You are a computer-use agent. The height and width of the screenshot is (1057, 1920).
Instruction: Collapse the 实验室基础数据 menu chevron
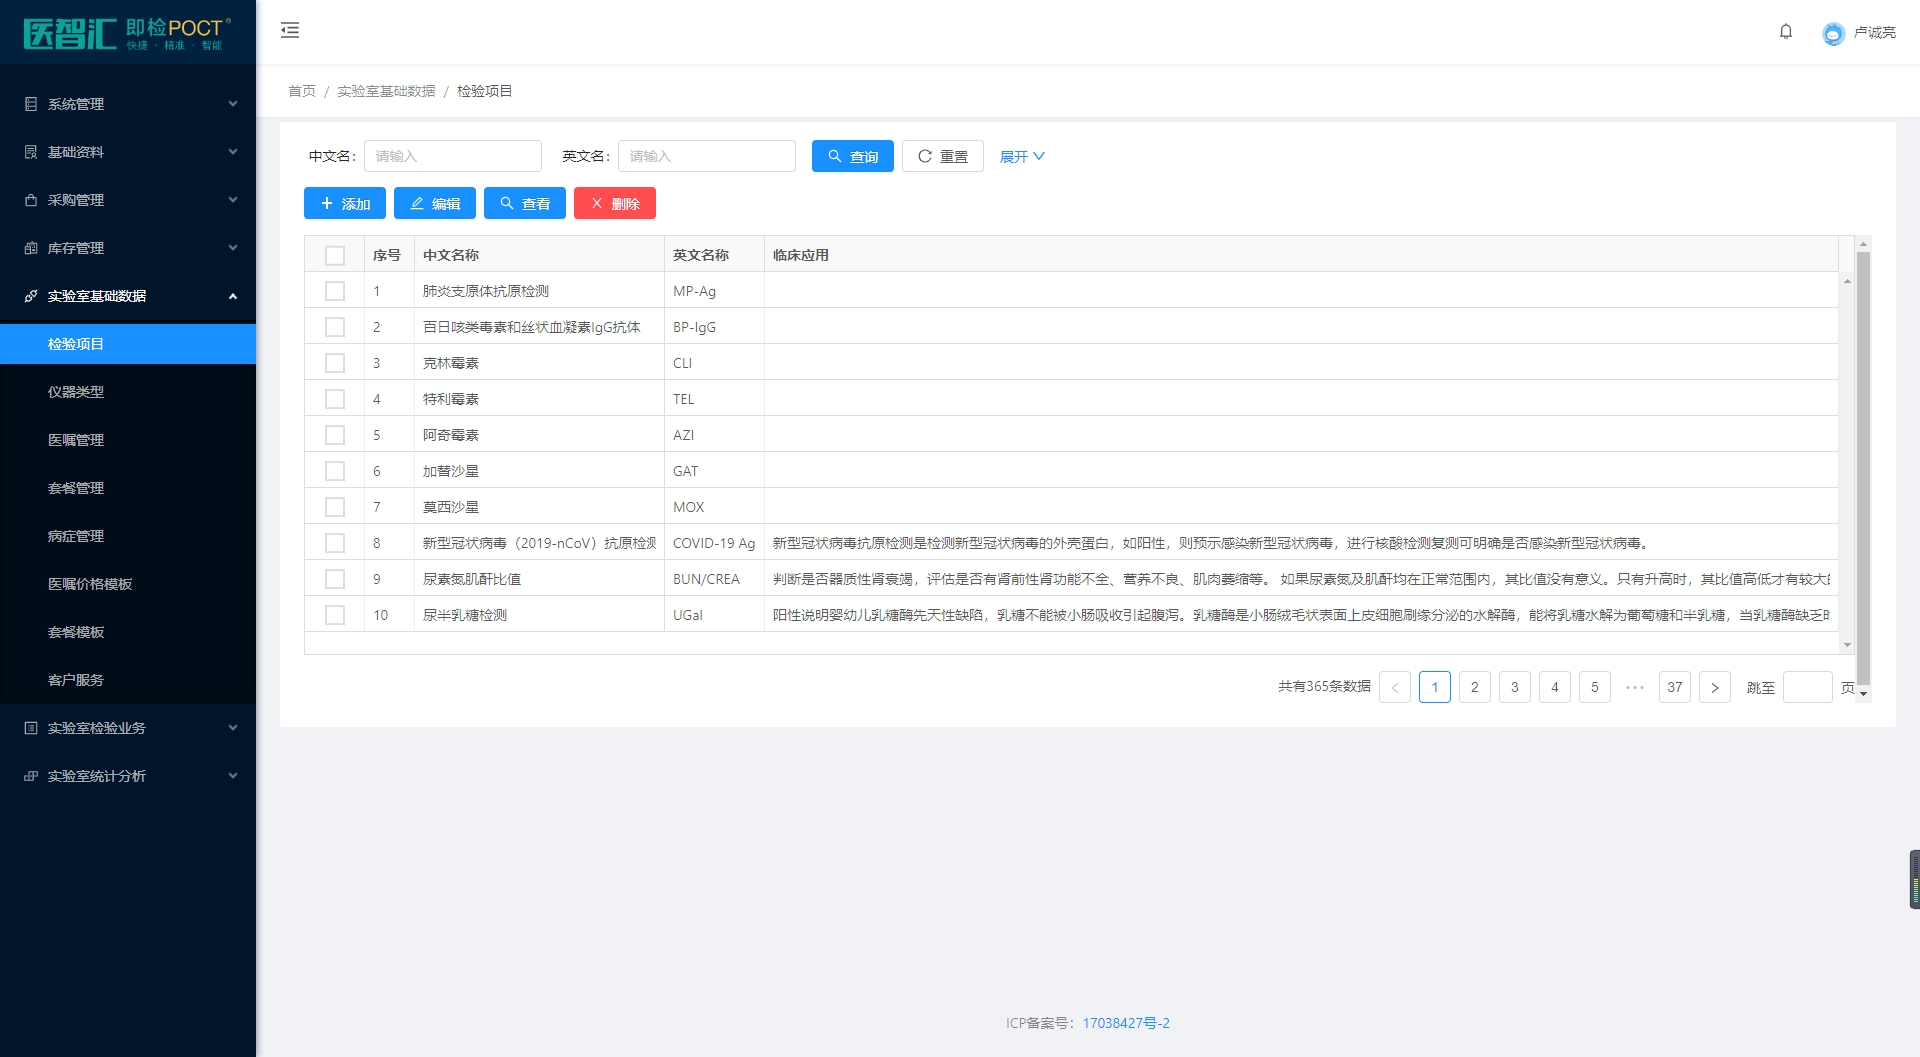tap(233, 296)
